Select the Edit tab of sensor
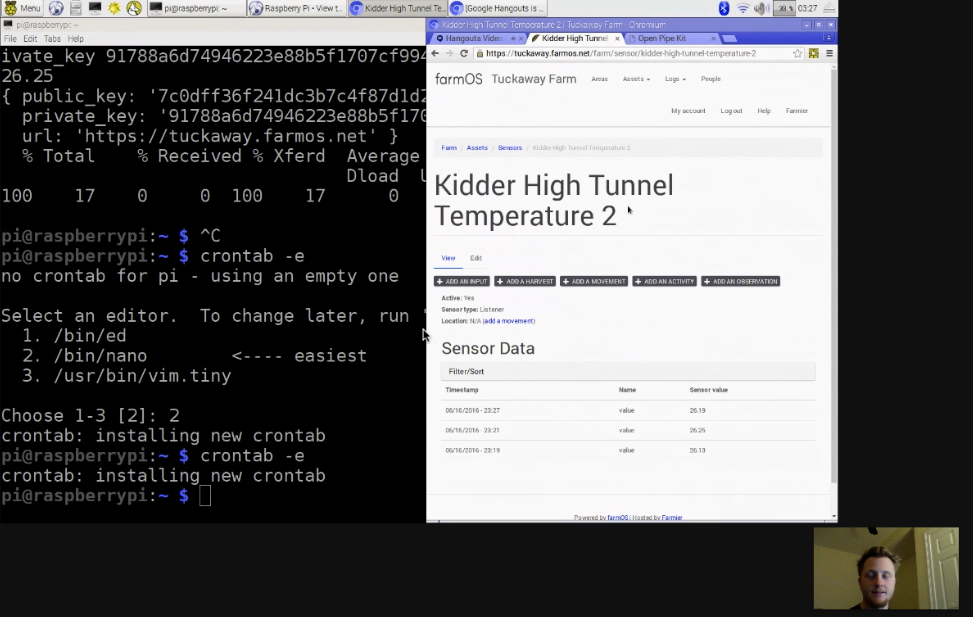 pos(476,258)
